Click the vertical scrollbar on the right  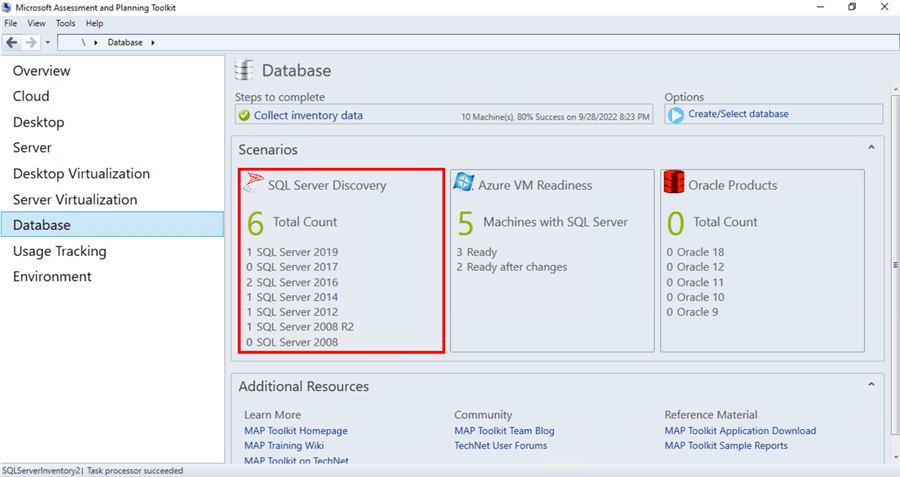coord(894,265)
